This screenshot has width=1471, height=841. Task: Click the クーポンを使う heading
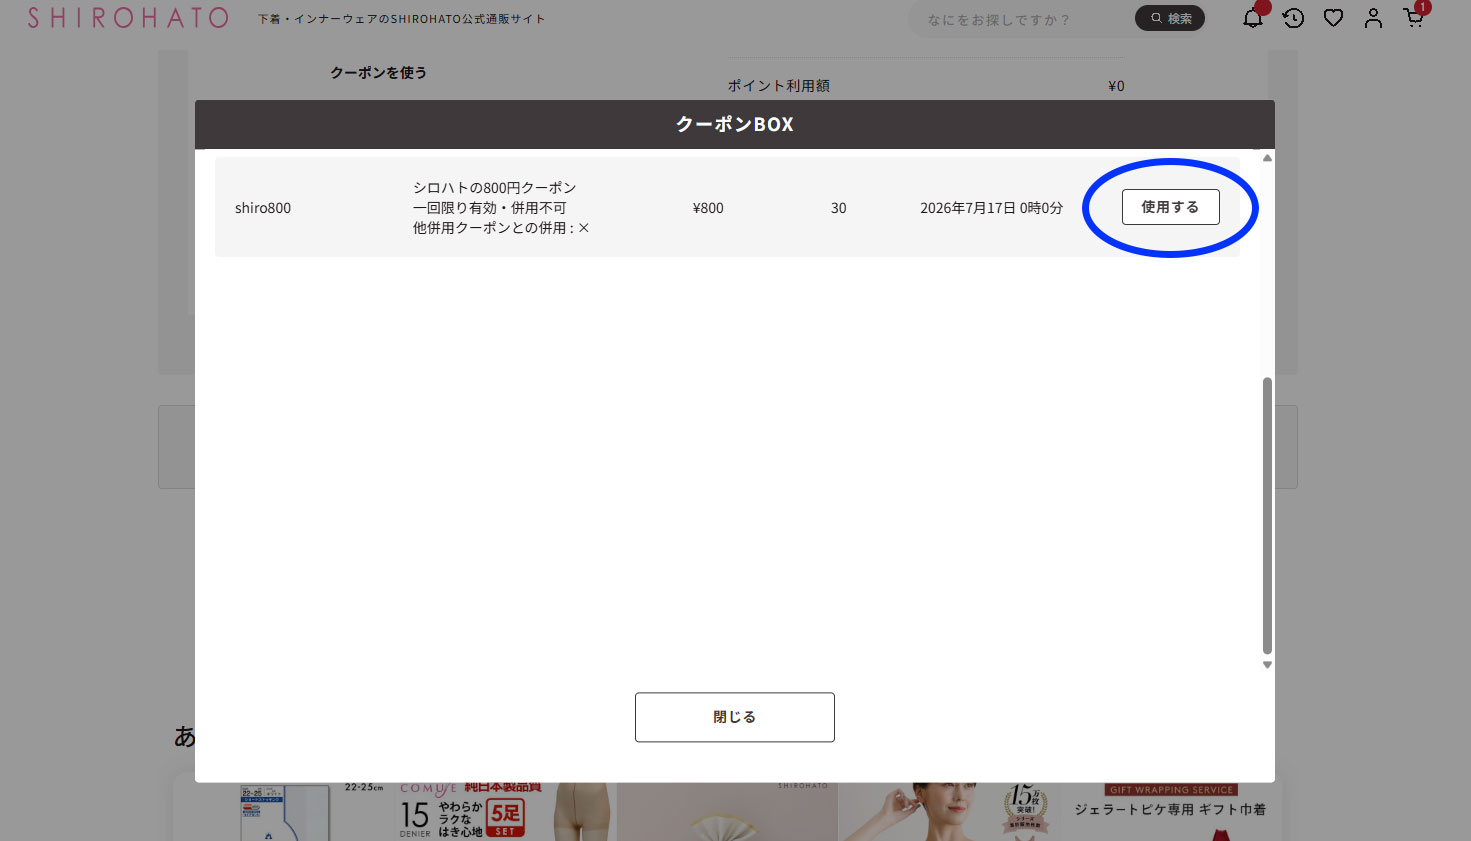tap(378, 73)
